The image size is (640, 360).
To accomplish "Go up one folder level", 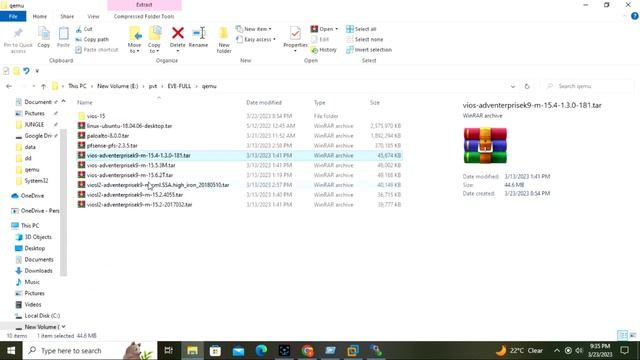I will point(43,86).
